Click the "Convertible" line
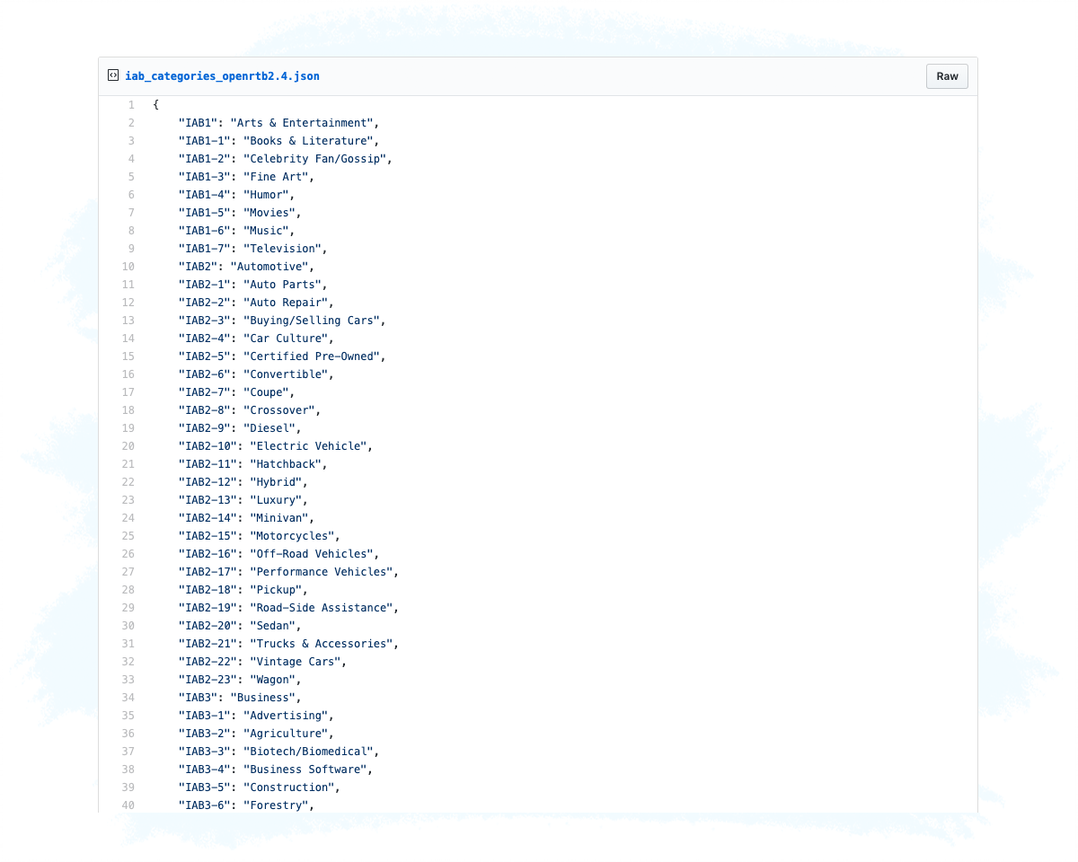1078x862 pixels. 256,375
